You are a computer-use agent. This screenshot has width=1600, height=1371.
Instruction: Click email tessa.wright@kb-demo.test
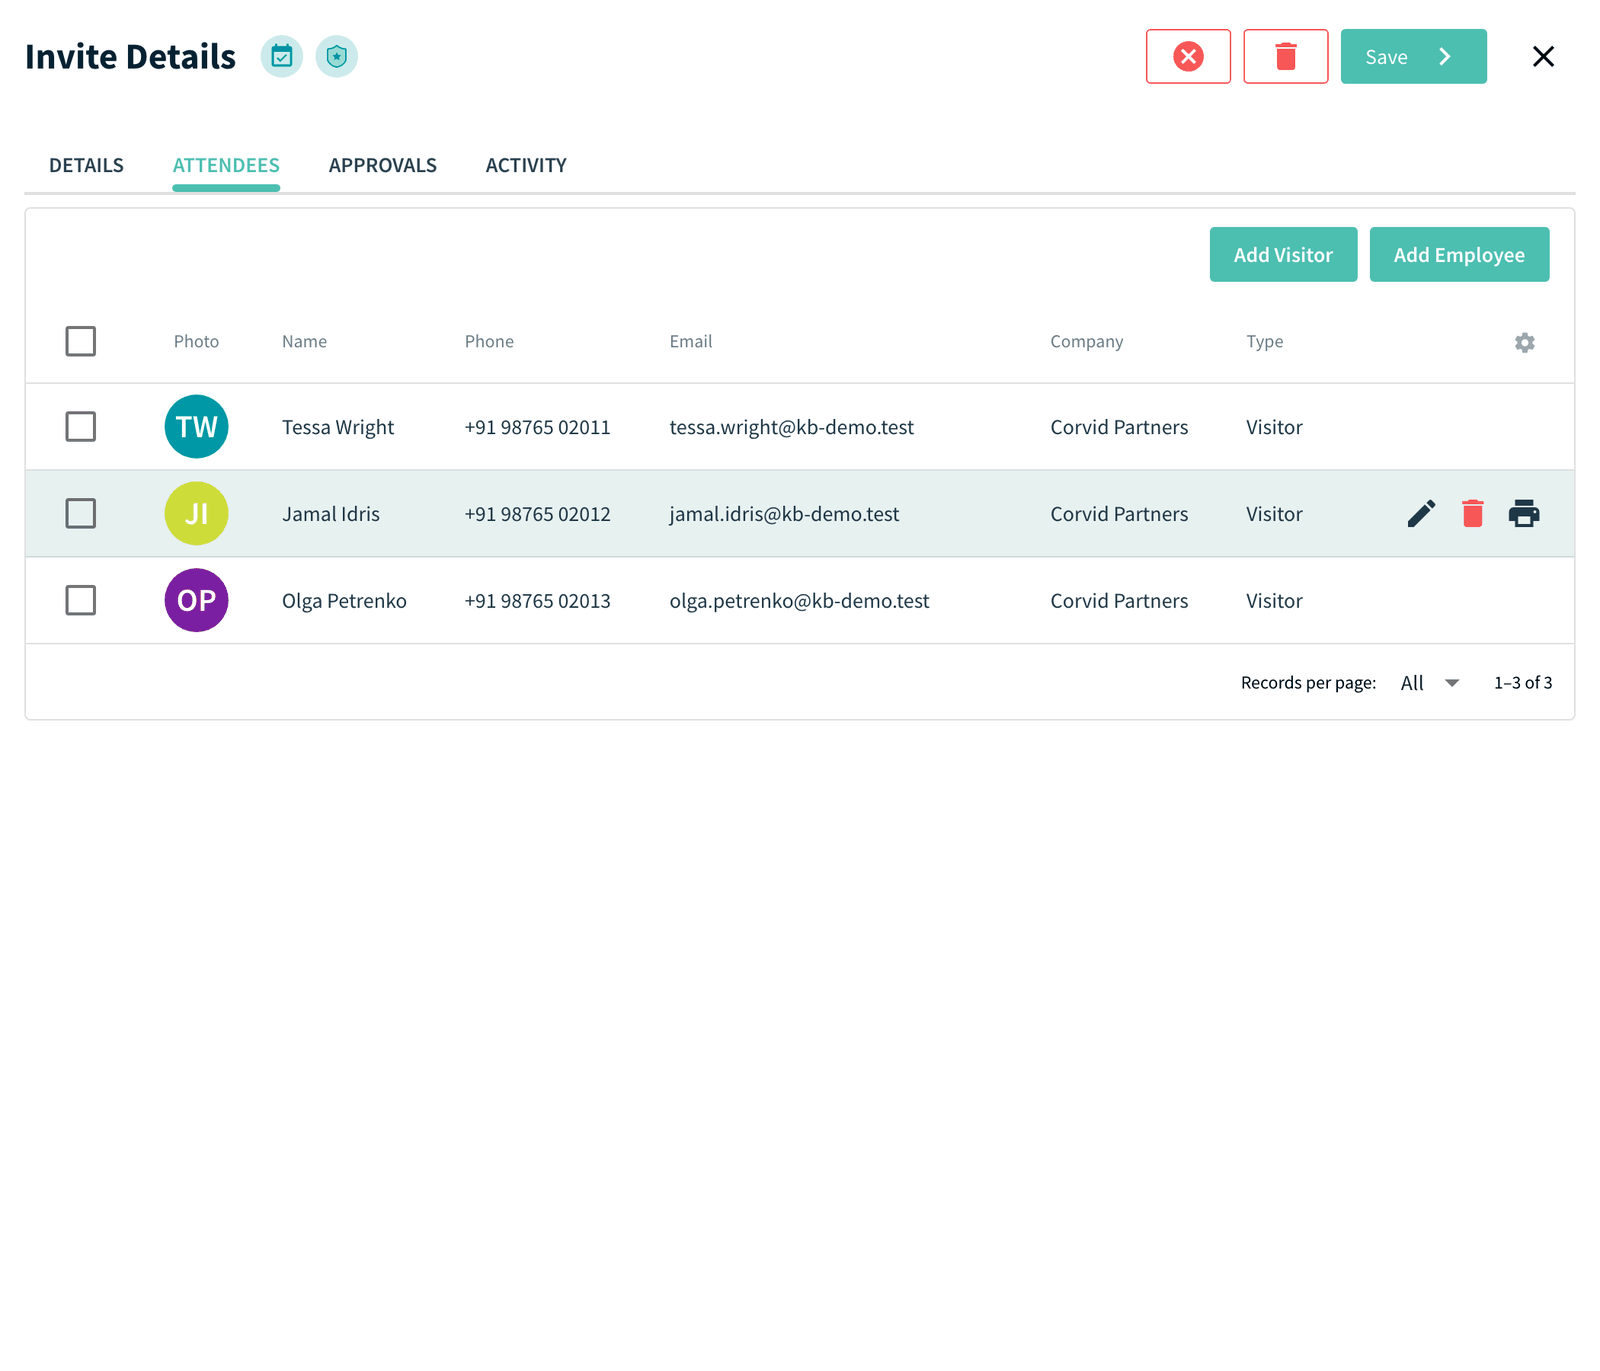pyautogui.click(x=792, y=427)
